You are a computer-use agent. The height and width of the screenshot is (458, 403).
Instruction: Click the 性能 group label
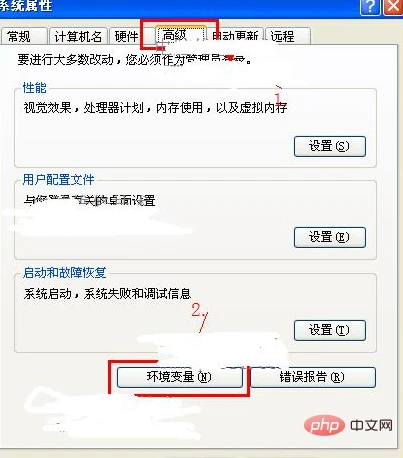[35, 88]
